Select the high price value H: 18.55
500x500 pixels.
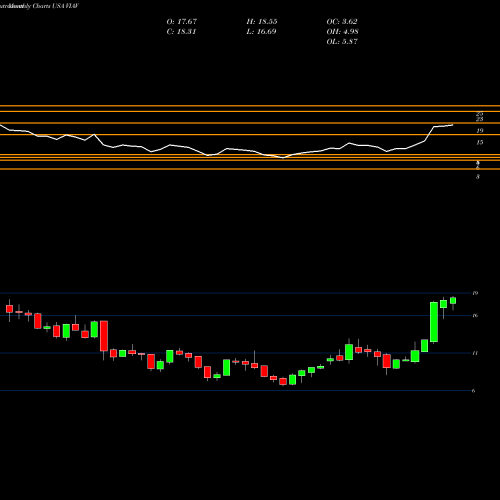262,22
